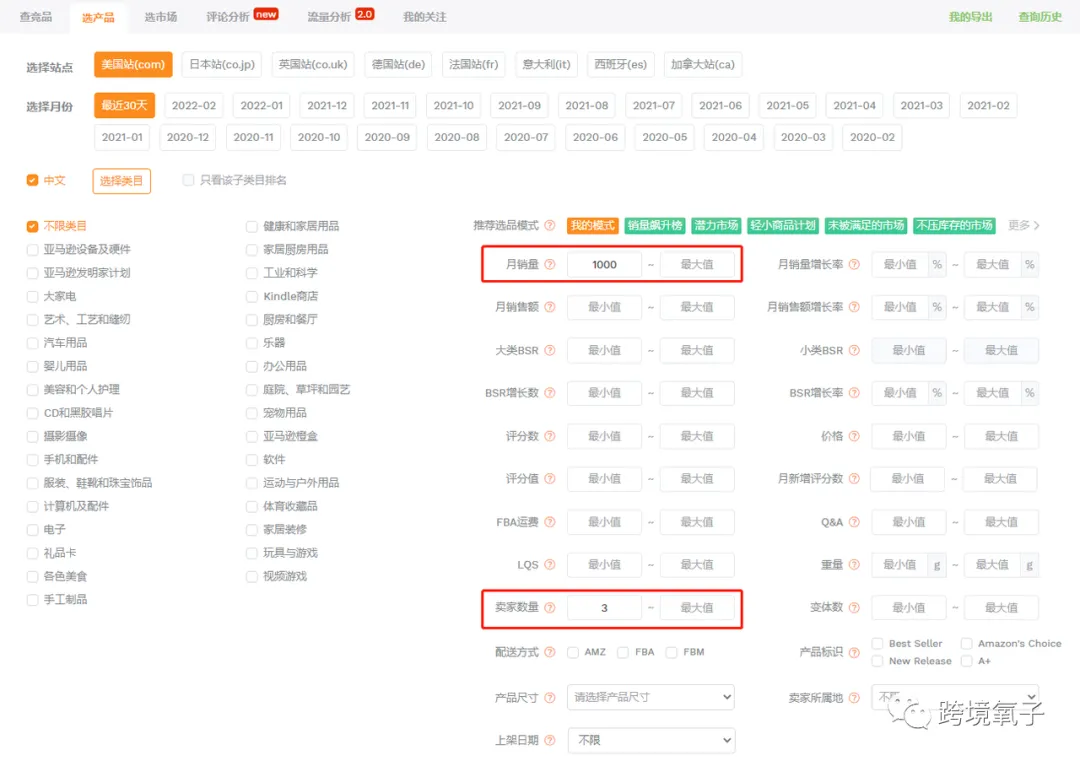The height and width of the screenshot is (761, 1080).
Task: Click the help icon next to 月销售额增长率
Action: click(854, 307)
